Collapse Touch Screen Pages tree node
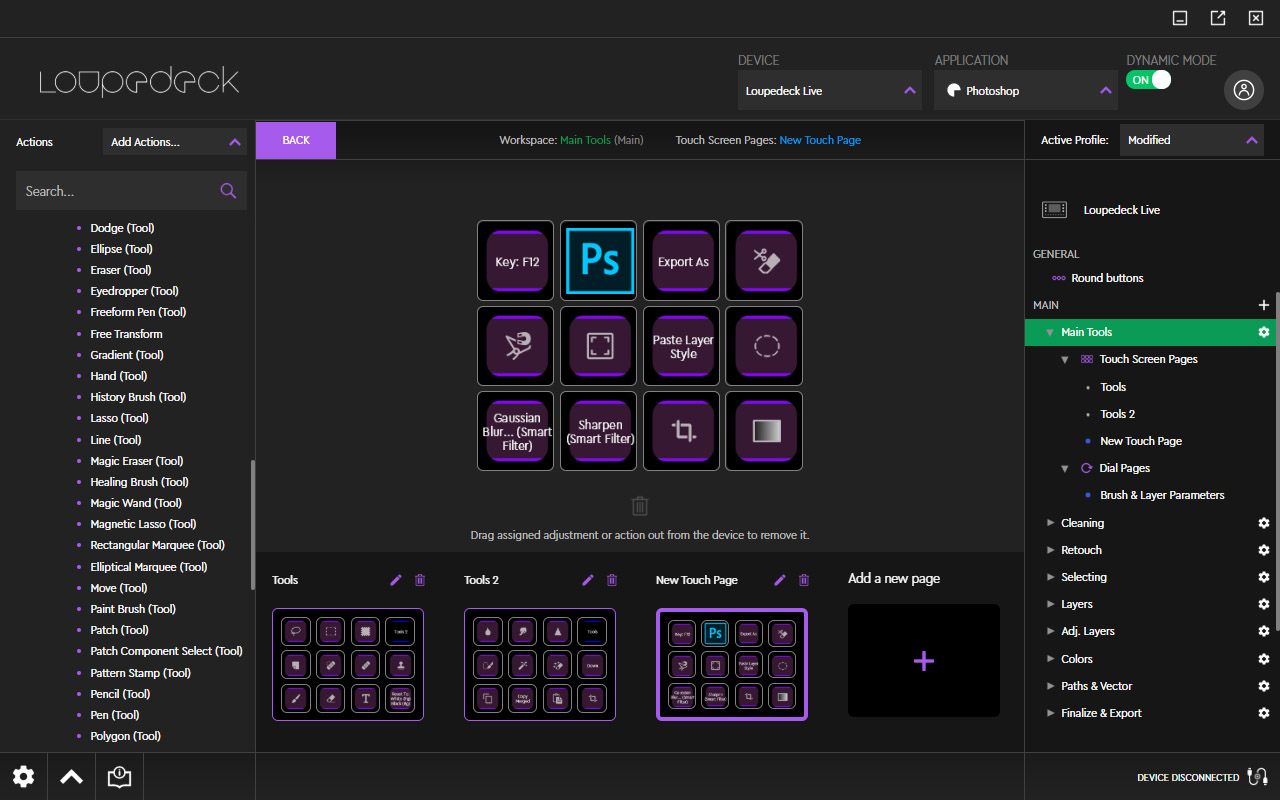1280x800 pixels. [1065, 359]
